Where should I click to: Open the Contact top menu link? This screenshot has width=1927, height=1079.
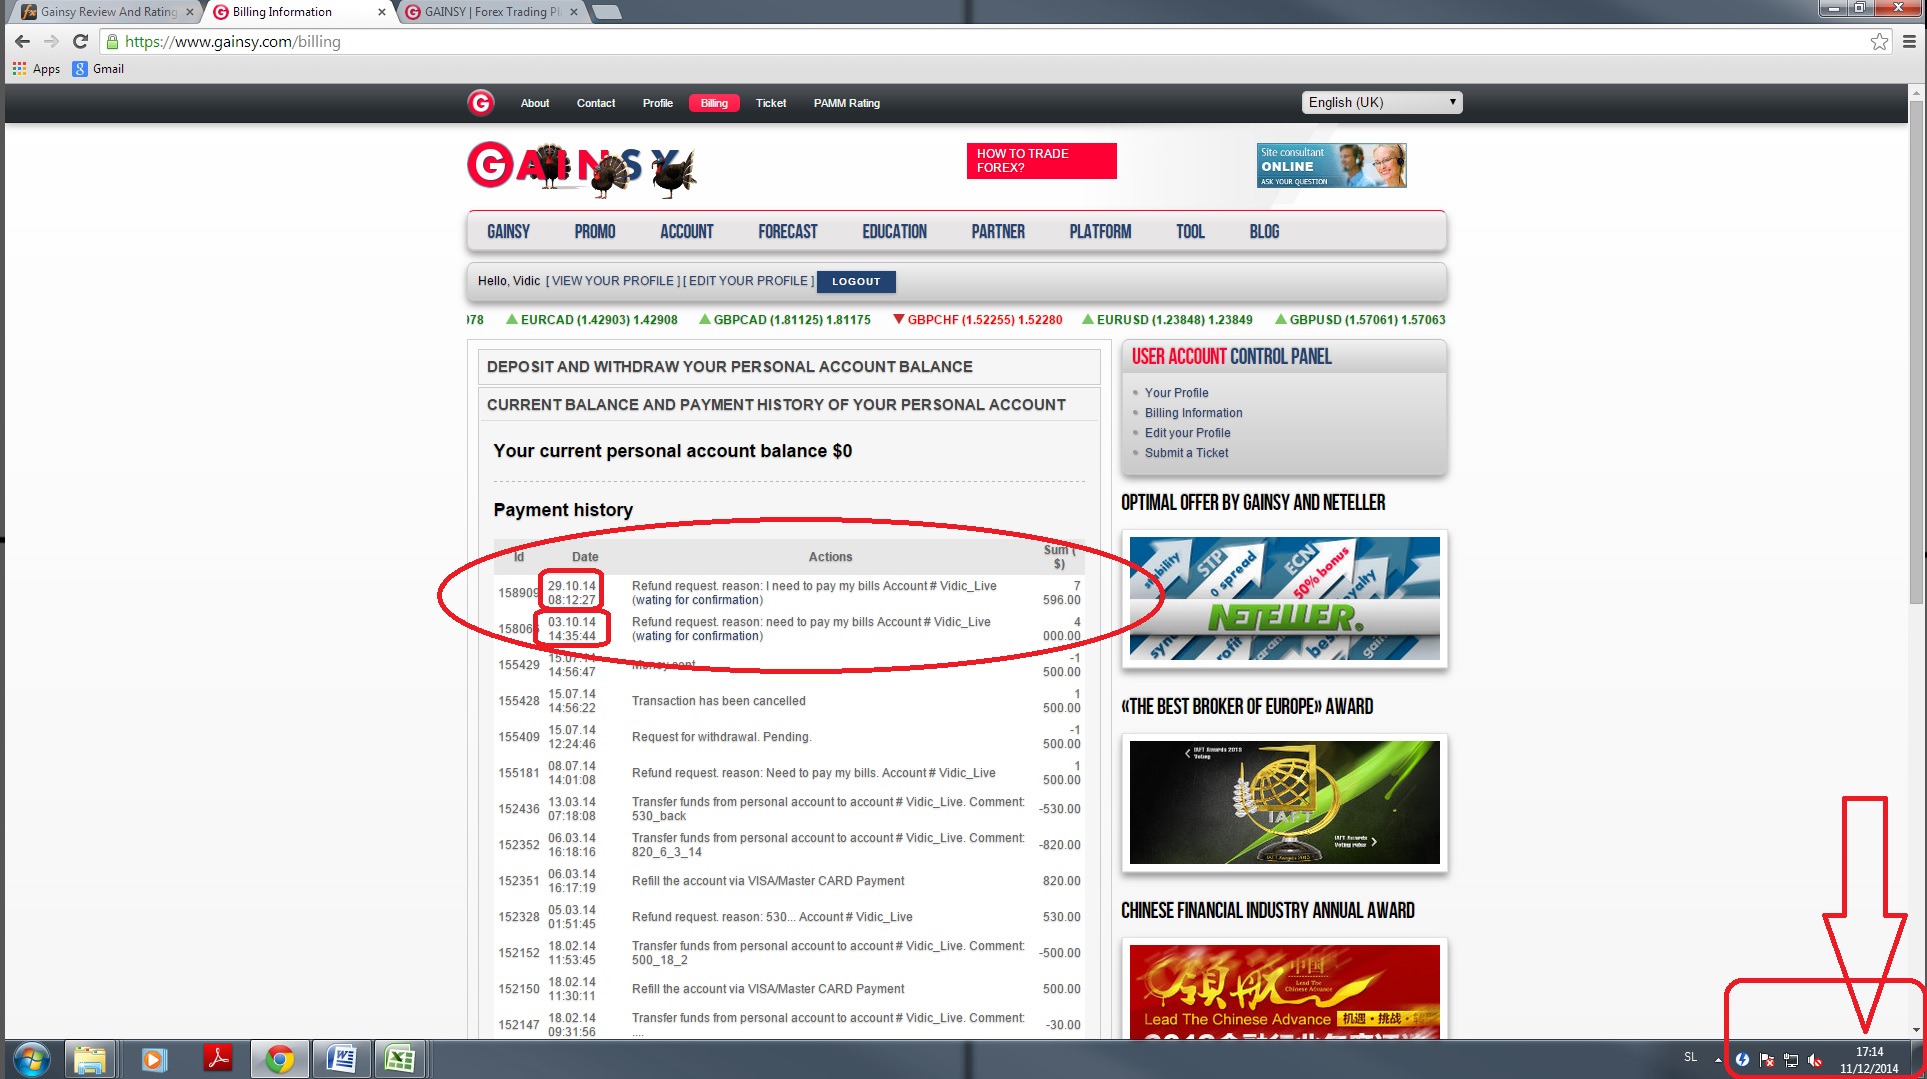(596, 103)
